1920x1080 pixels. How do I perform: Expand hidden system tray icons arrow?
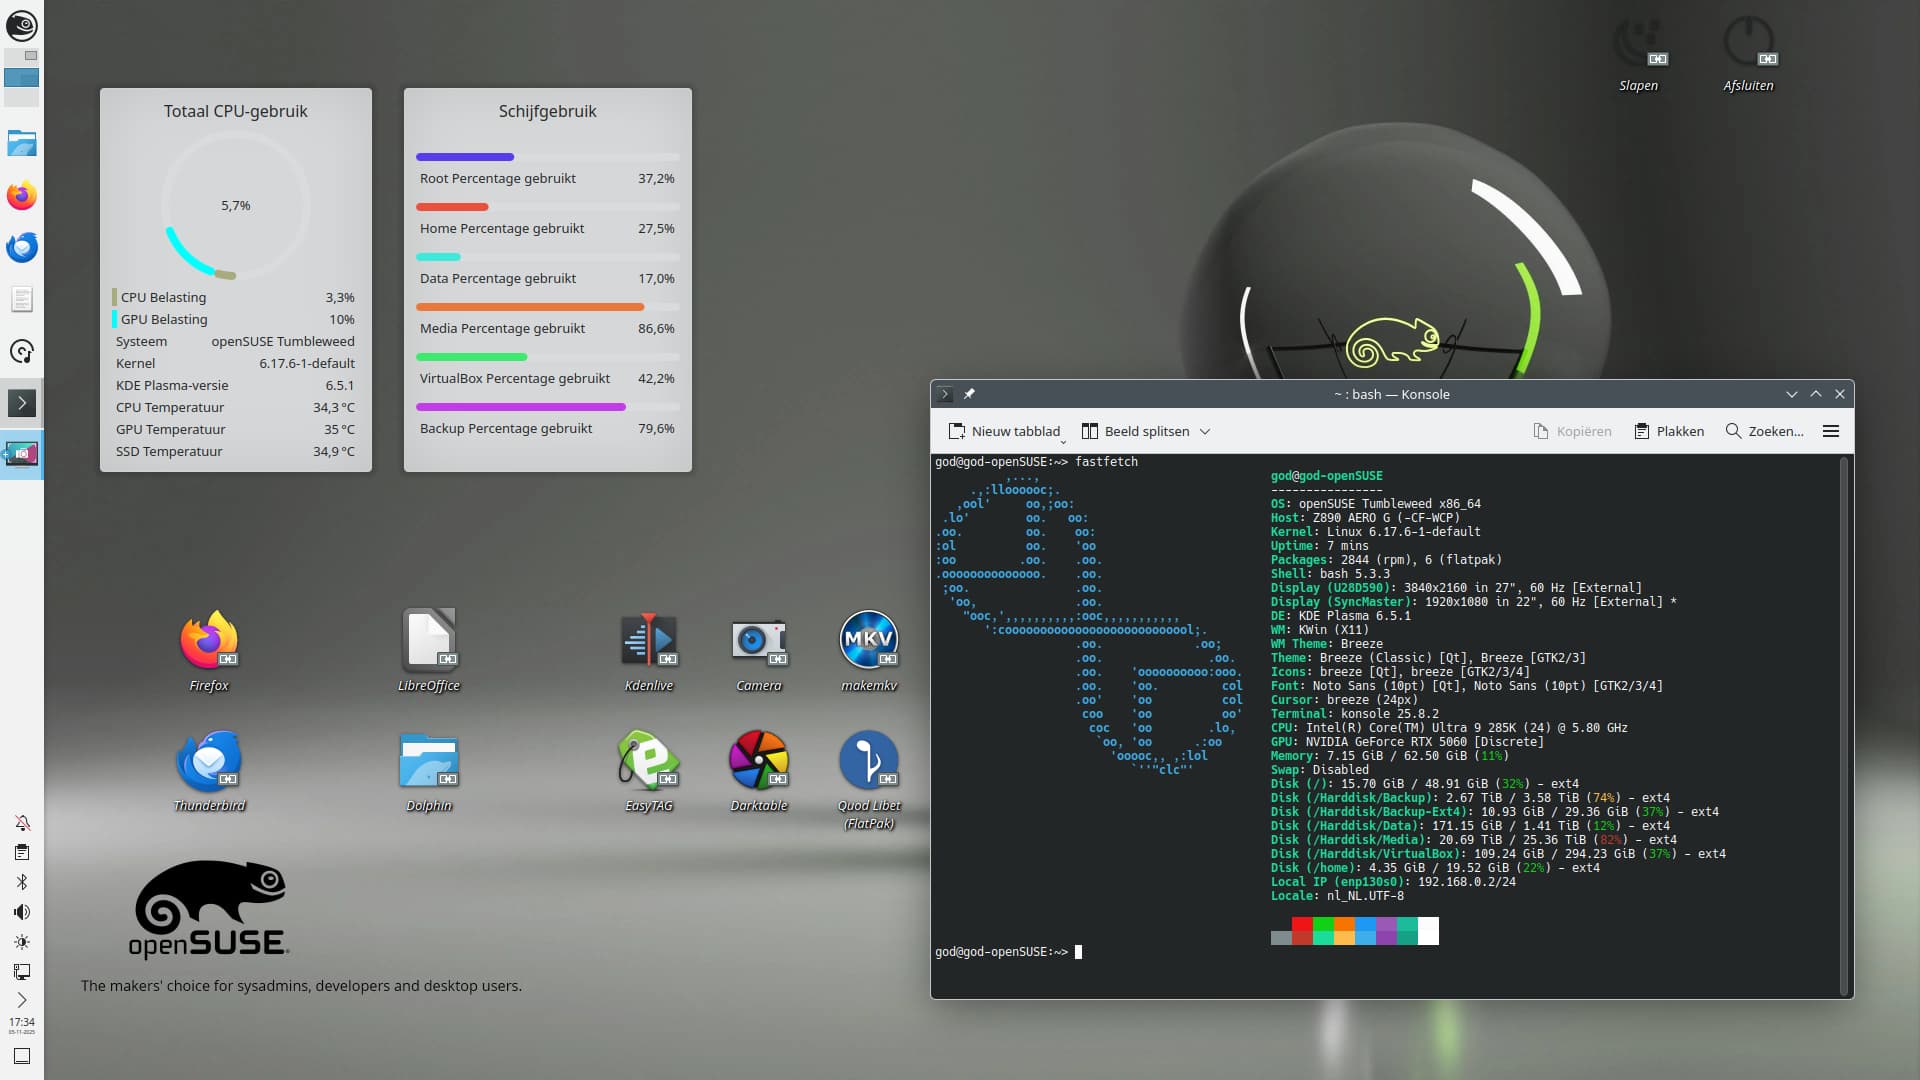tap(21, 1000)
